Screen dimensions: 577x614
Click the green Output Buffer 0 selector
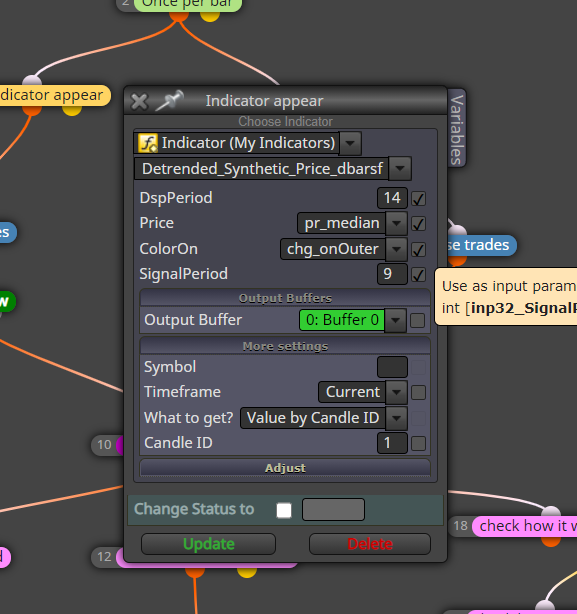pyautogui.click(x=342, y=320)
